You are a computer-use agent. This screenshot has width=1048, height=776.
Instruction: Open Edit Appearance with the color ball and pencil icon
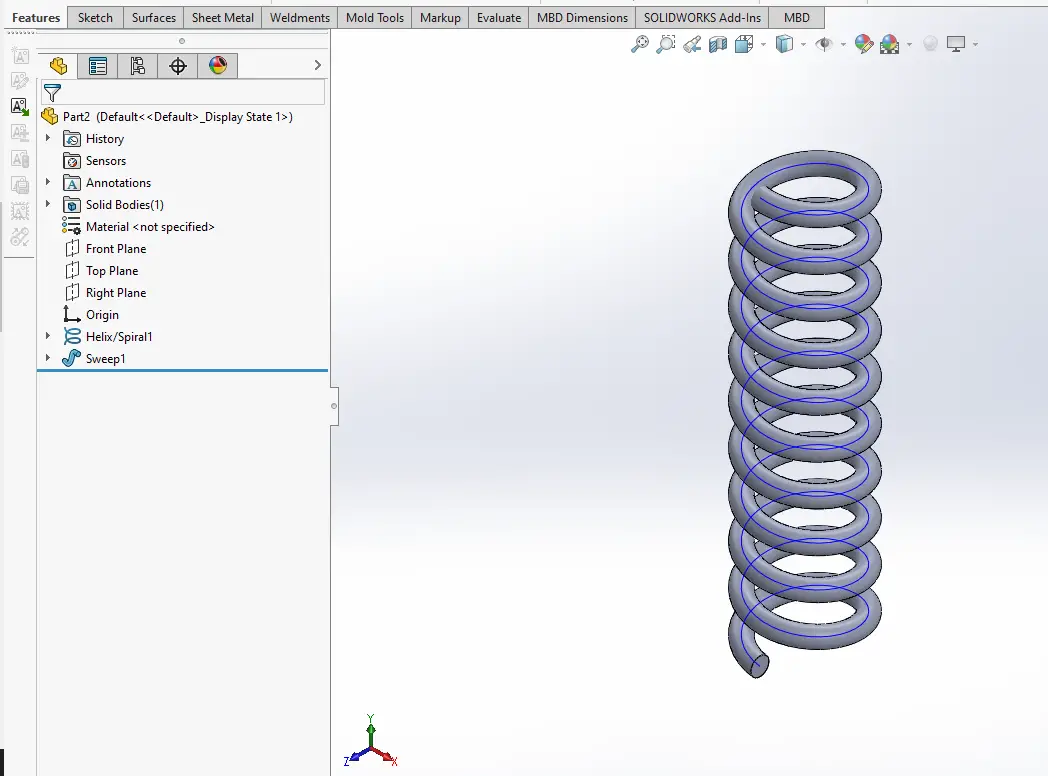point(864,44)
